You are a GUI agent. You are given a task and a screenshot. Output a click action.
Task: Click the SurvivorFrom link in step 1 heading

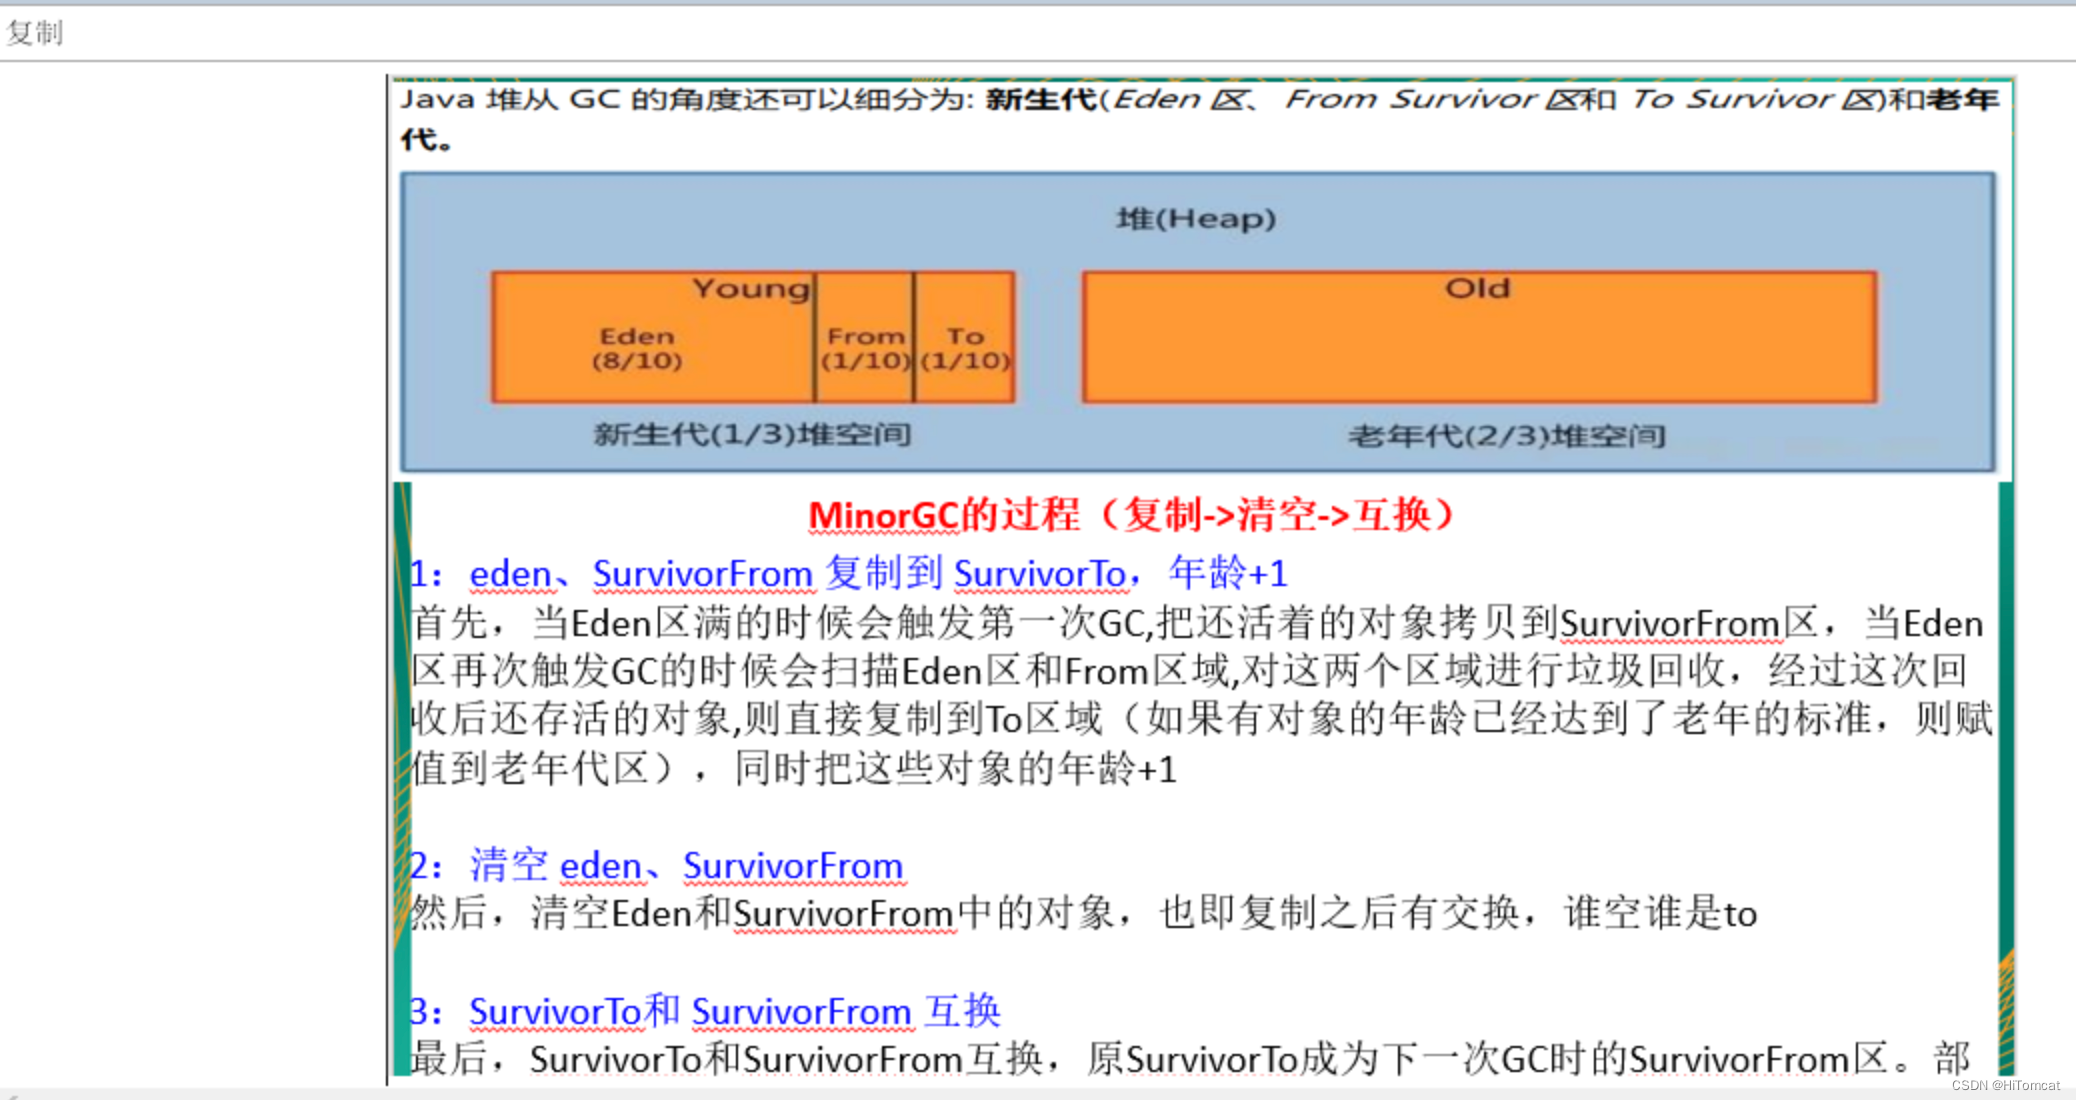click(702, 574)
